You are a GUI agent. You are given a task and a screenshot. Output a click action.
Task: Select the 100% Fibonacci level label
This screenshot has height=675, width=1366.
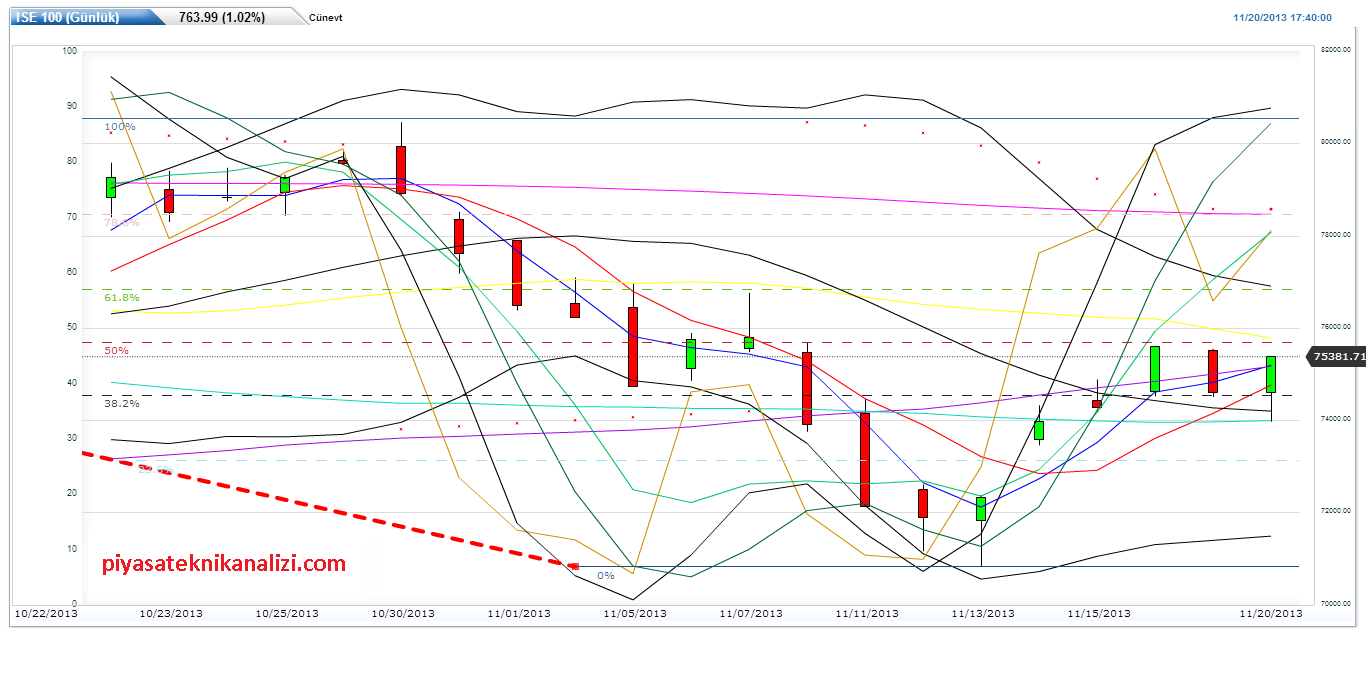coord(120,127)
